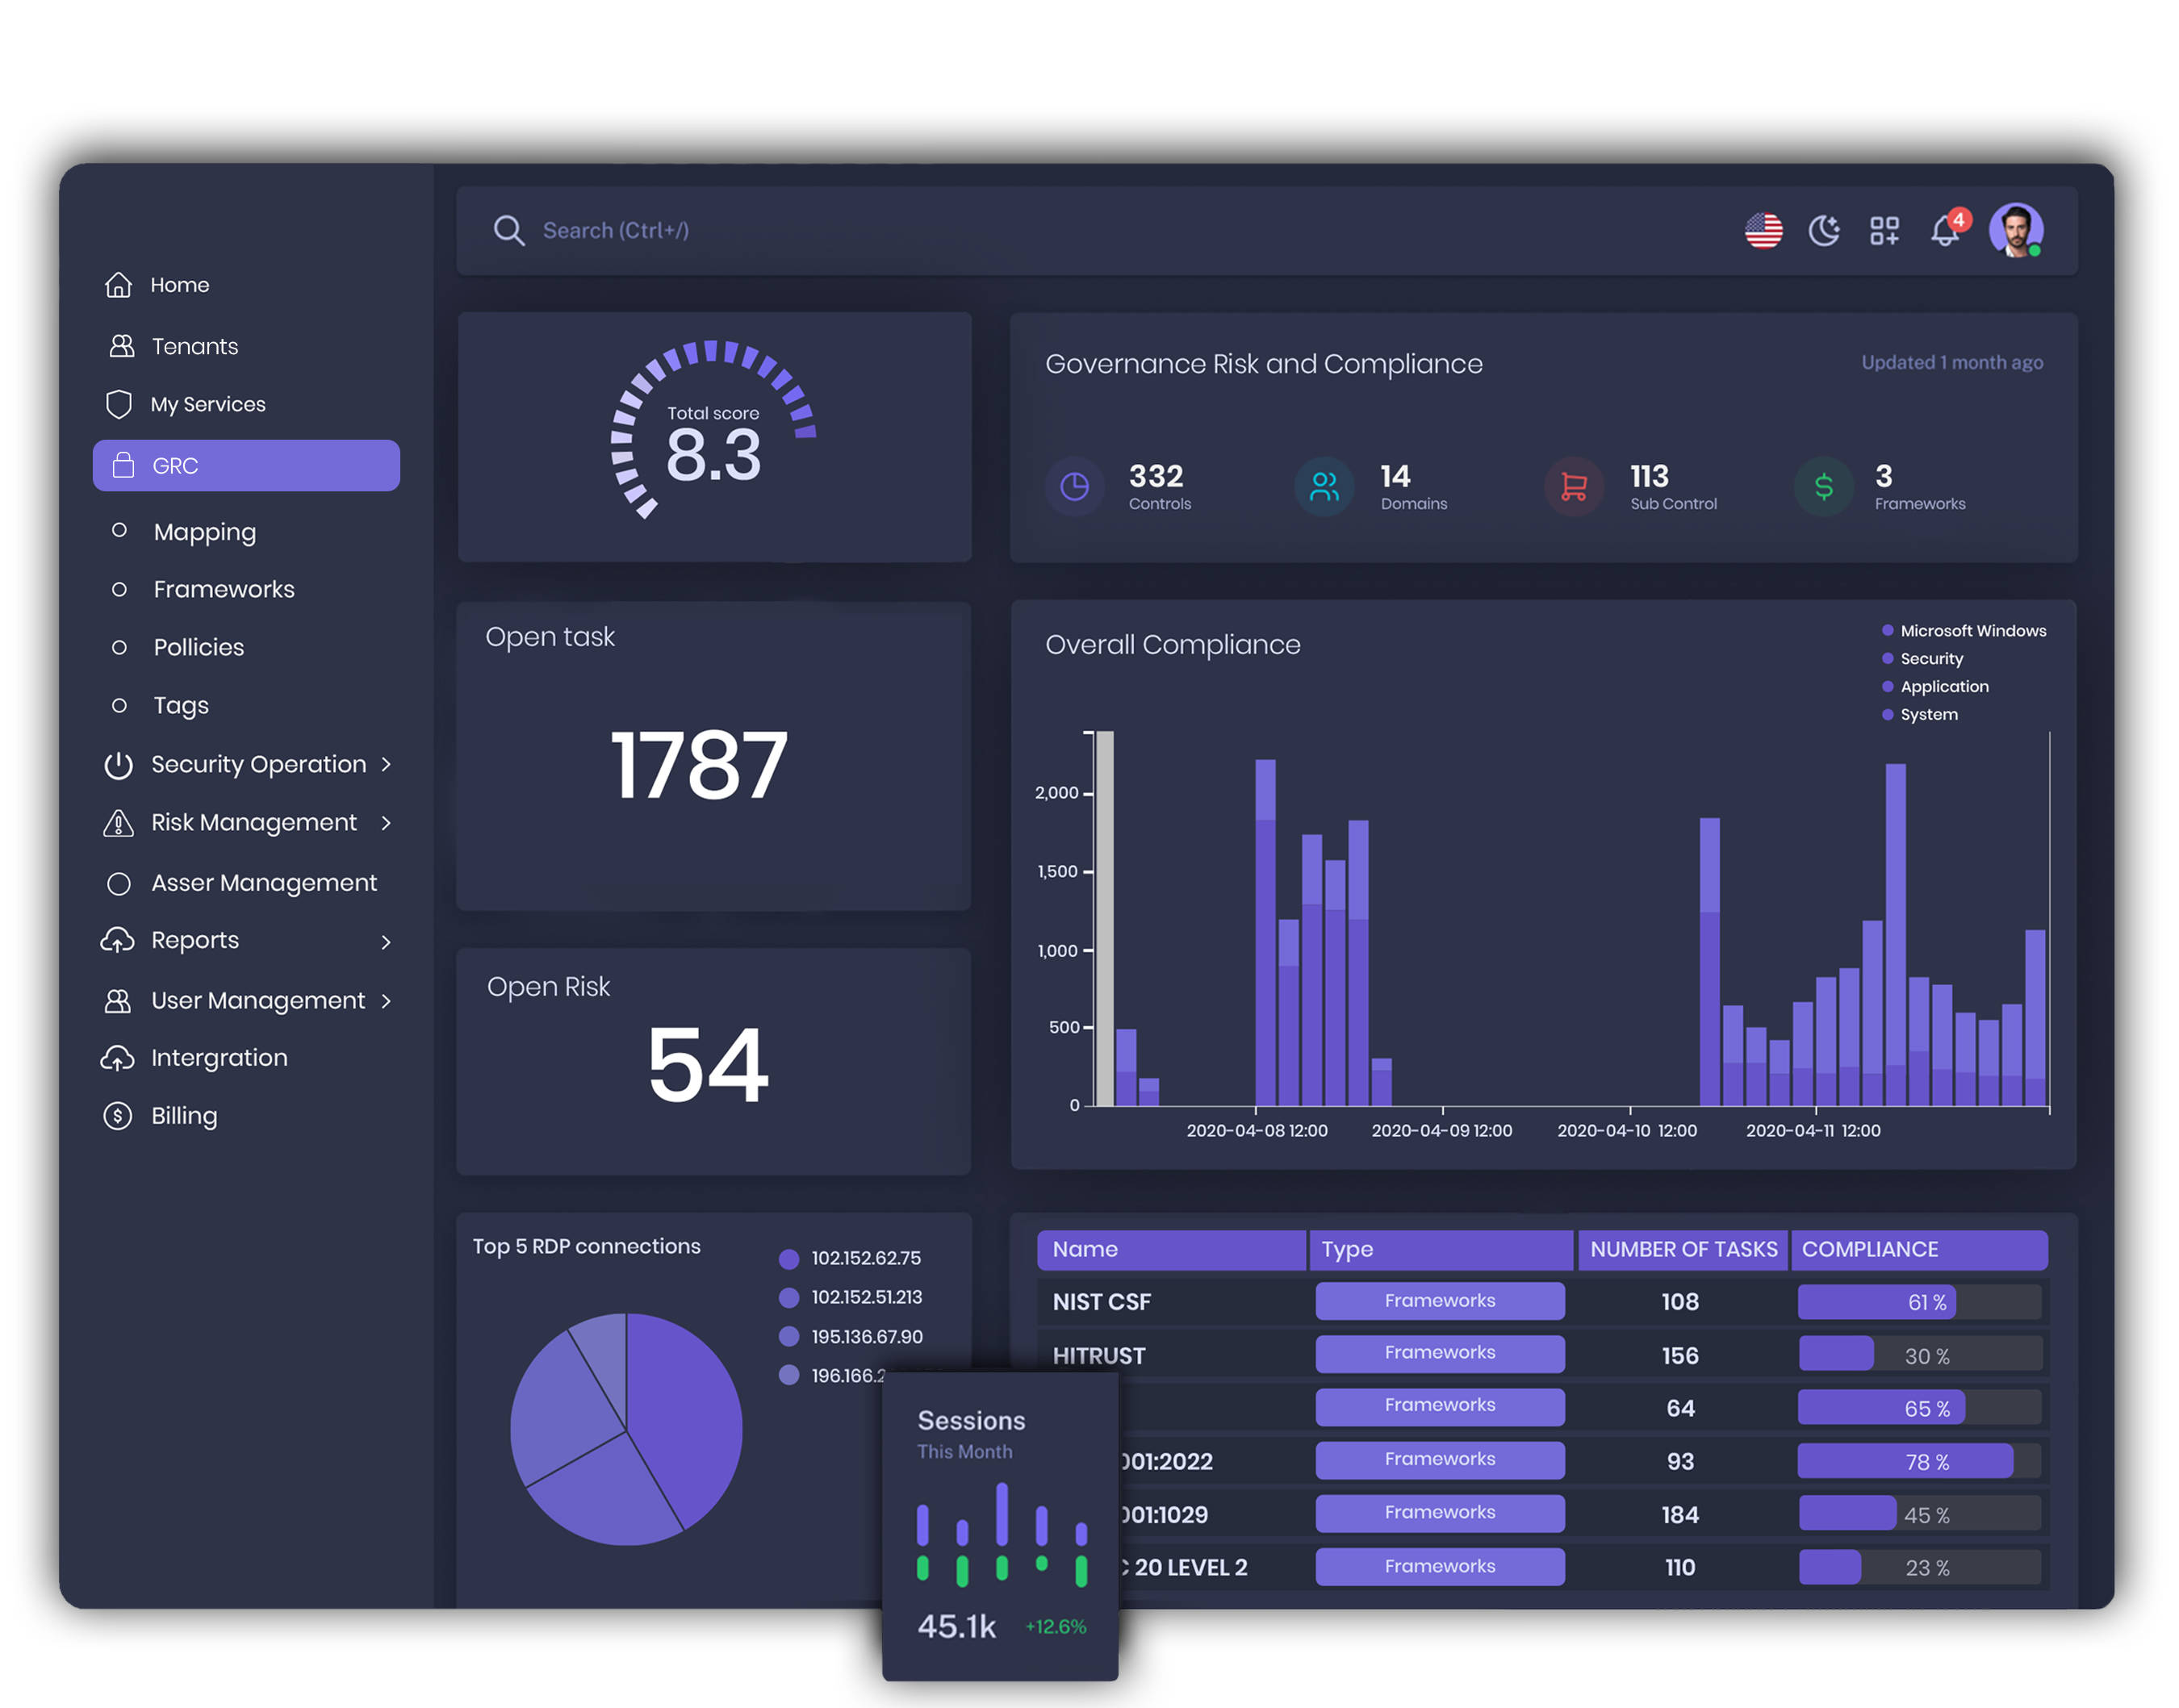Screen dimensions: 2179x1708
Task: Sort by the Name column header
Action: (x=1171, y=1251)
